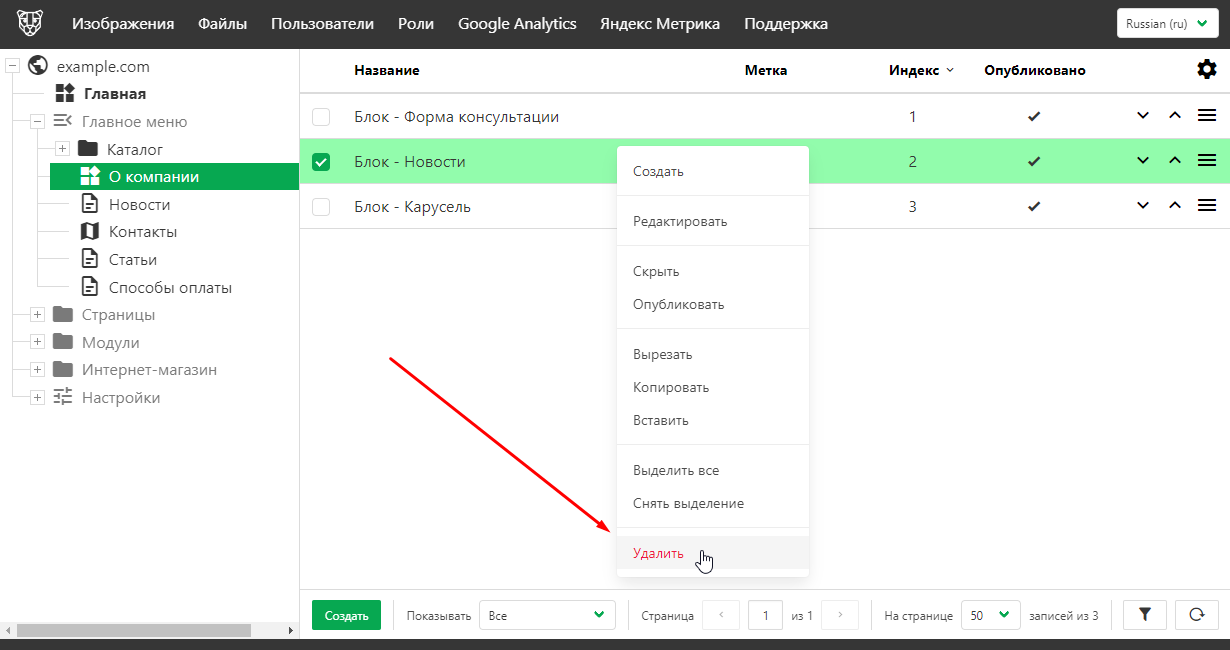Click the refresh icon in bottom toolbar
This screenshot has height=650, width=1230.
(x=1196, y=615)
